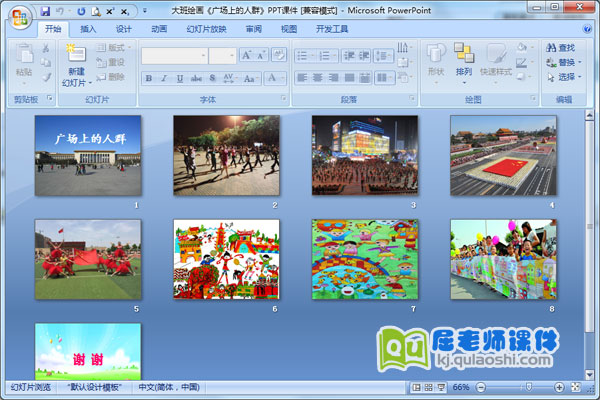Click the Find (查找) binoculars icon

[x=550, y=47]
